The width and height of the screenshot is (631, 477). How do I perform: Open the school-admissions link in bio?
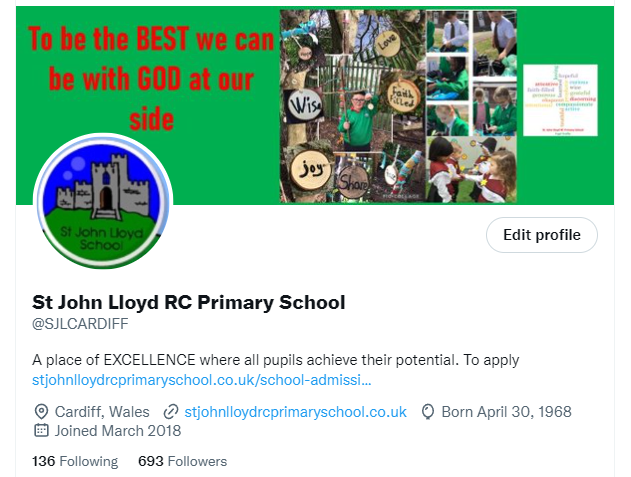coord(202,380)
